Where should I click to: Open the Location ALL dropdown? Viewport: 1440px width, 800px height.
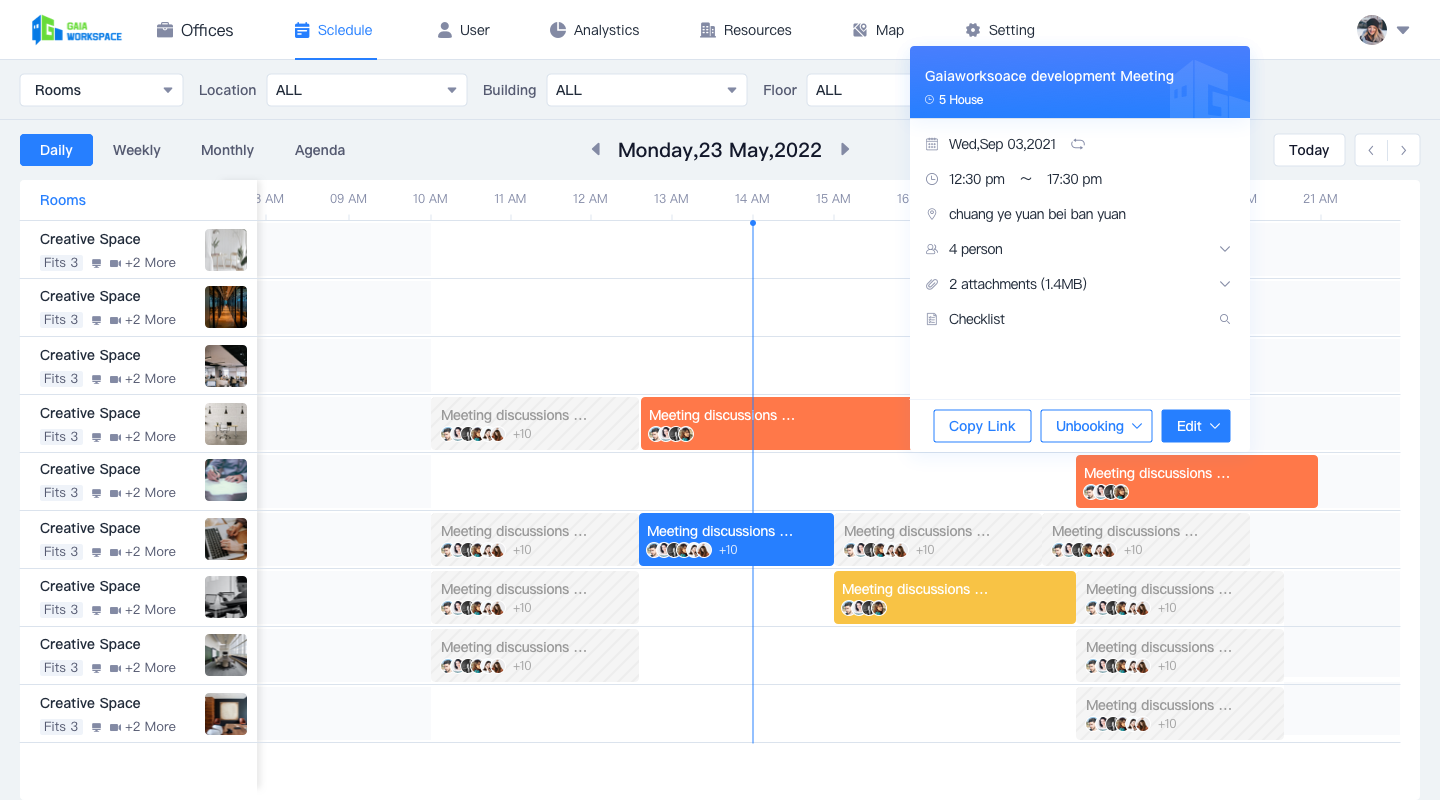coord(366,90)
